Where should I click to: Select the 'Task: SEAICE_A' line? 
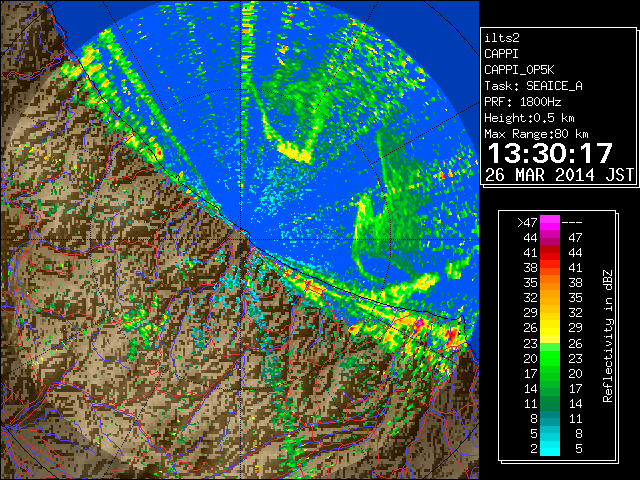tap(533, 86)
